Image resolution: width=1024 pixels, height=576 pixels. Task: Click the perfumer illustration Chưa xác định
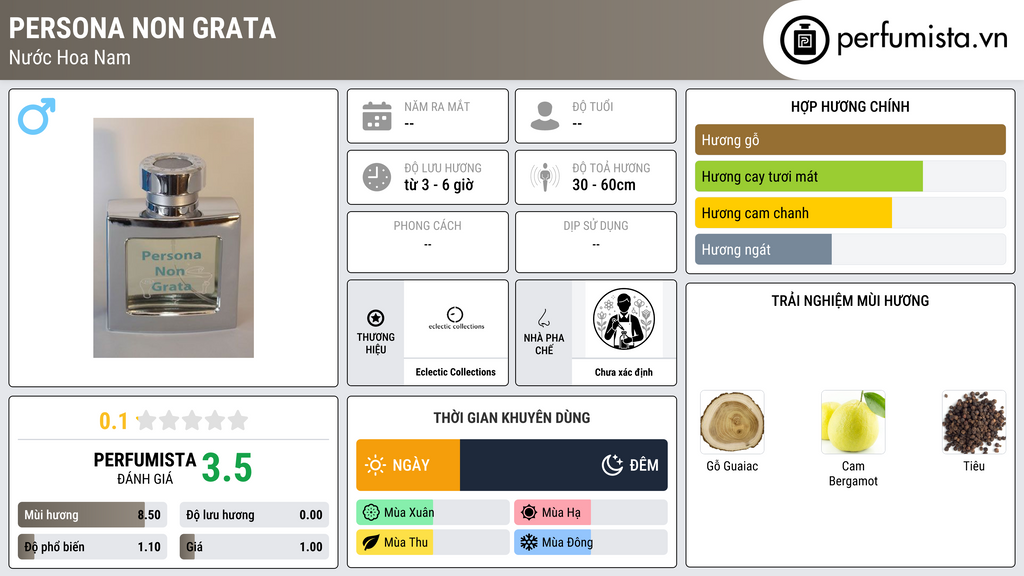[624, 319]
